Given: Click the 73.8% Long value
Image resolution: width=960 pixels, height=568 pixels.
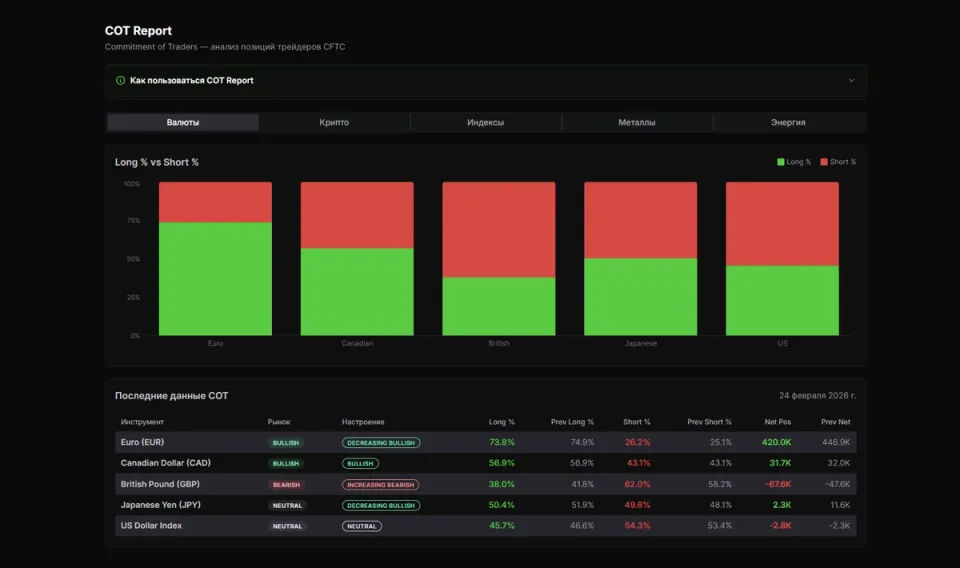Looking at the screenshot, I should [x=501, y=442].
